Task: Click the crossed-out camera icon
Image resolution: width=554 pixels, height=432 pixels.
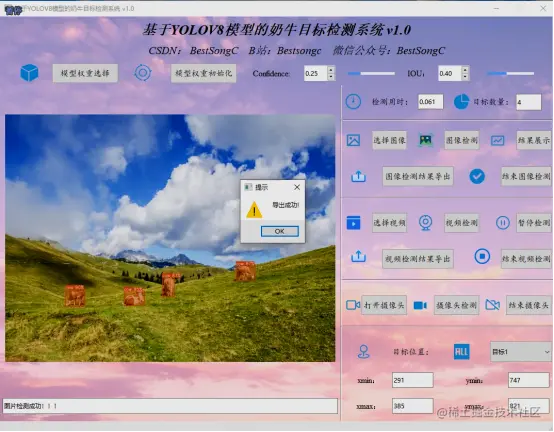Action: tap(493, 305)
